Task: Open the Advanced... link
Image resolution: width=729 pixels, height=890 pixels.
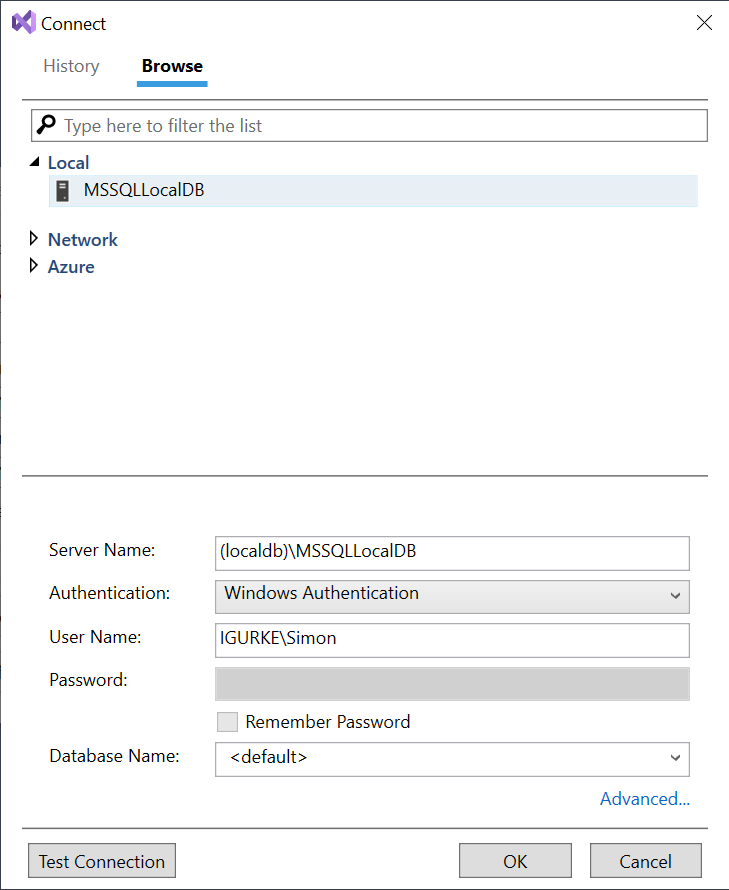Action: coord(644,799)
